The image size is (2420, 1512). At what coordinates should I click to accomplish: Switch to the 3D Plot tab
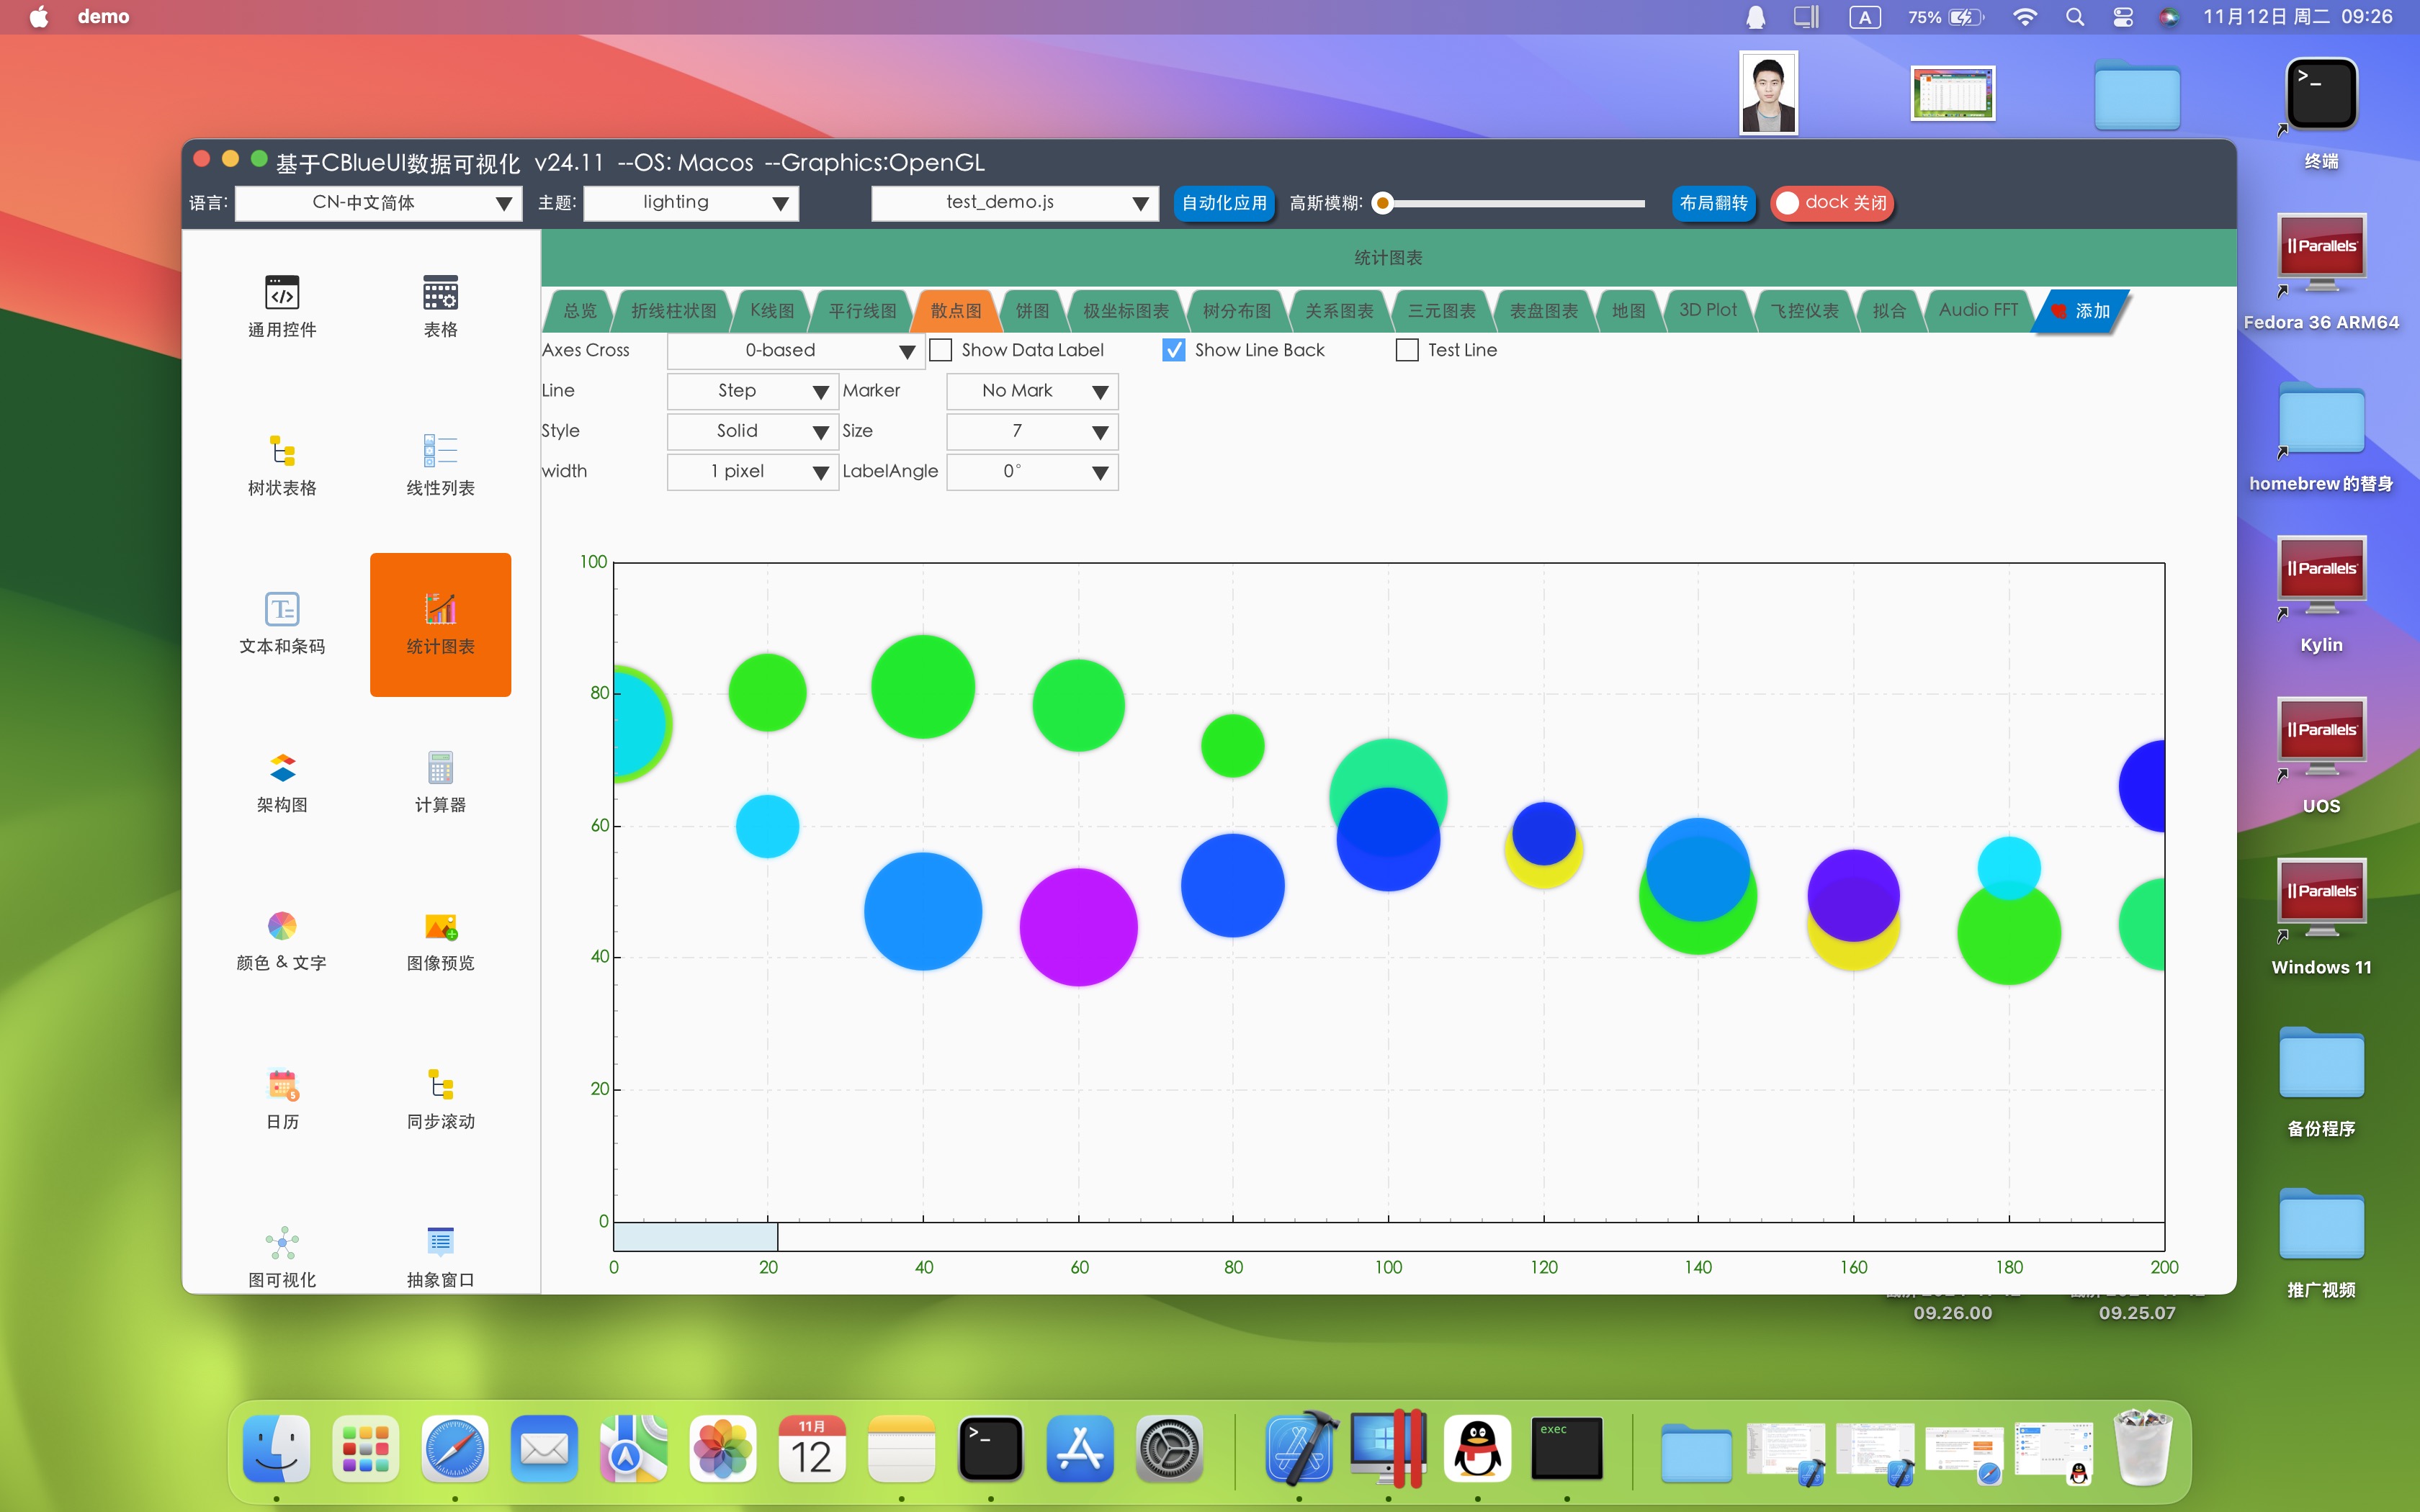1707,310
